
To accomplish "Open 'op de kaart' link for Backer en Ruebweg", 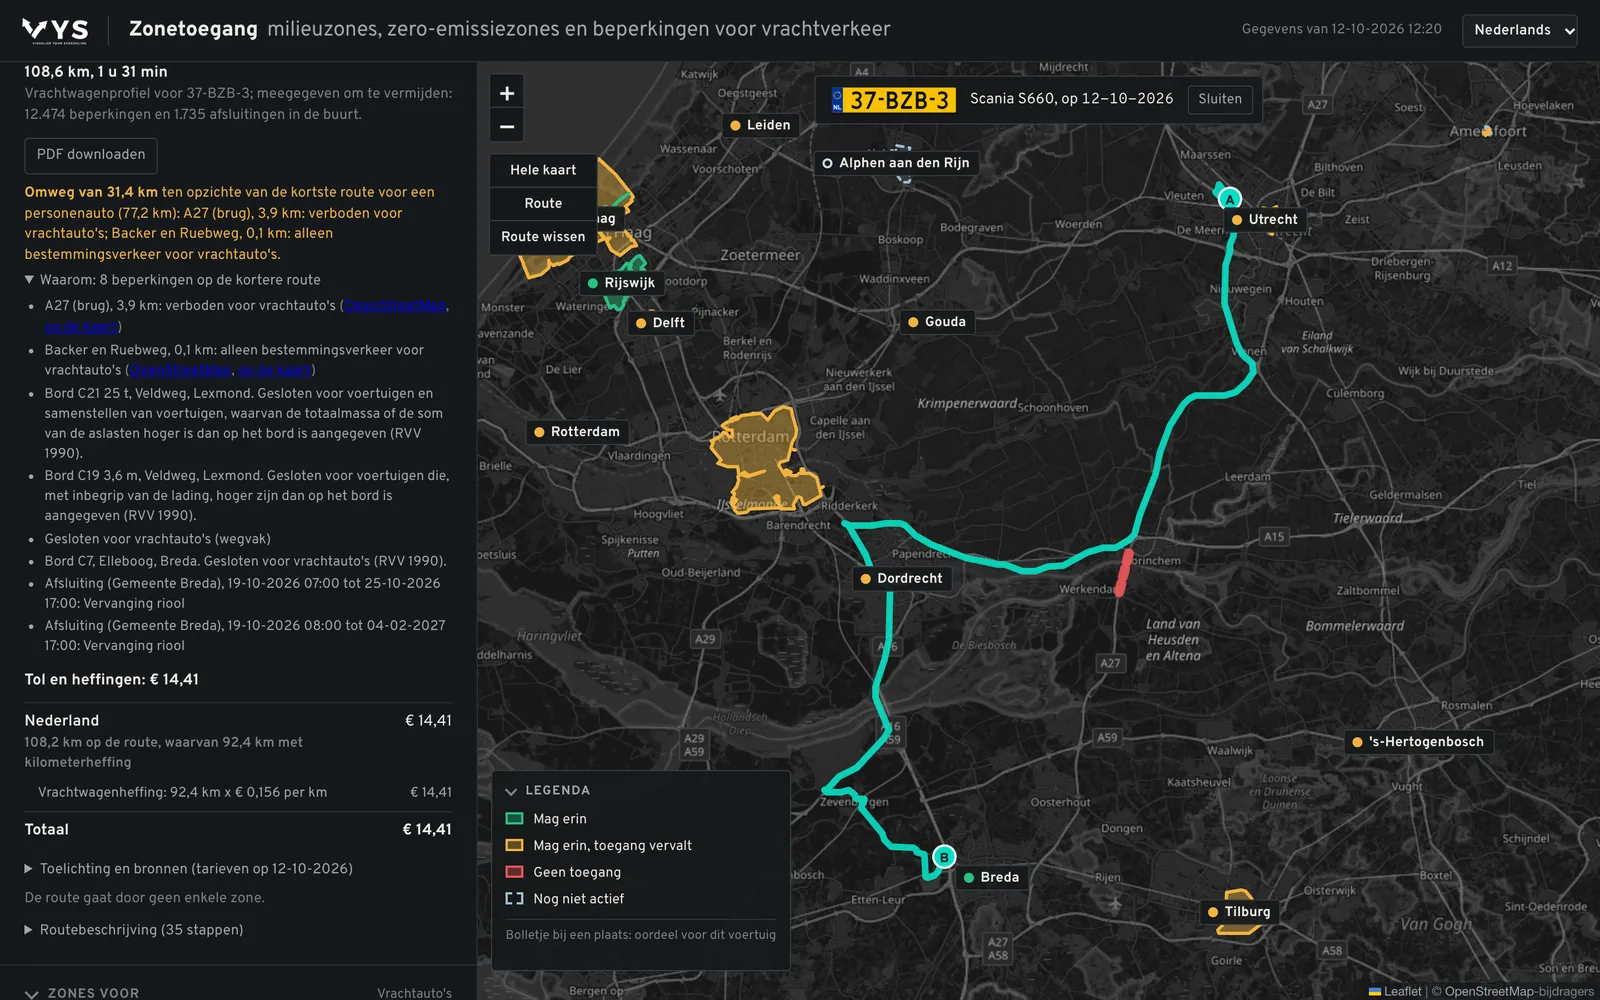I will [x=274, y=370].
